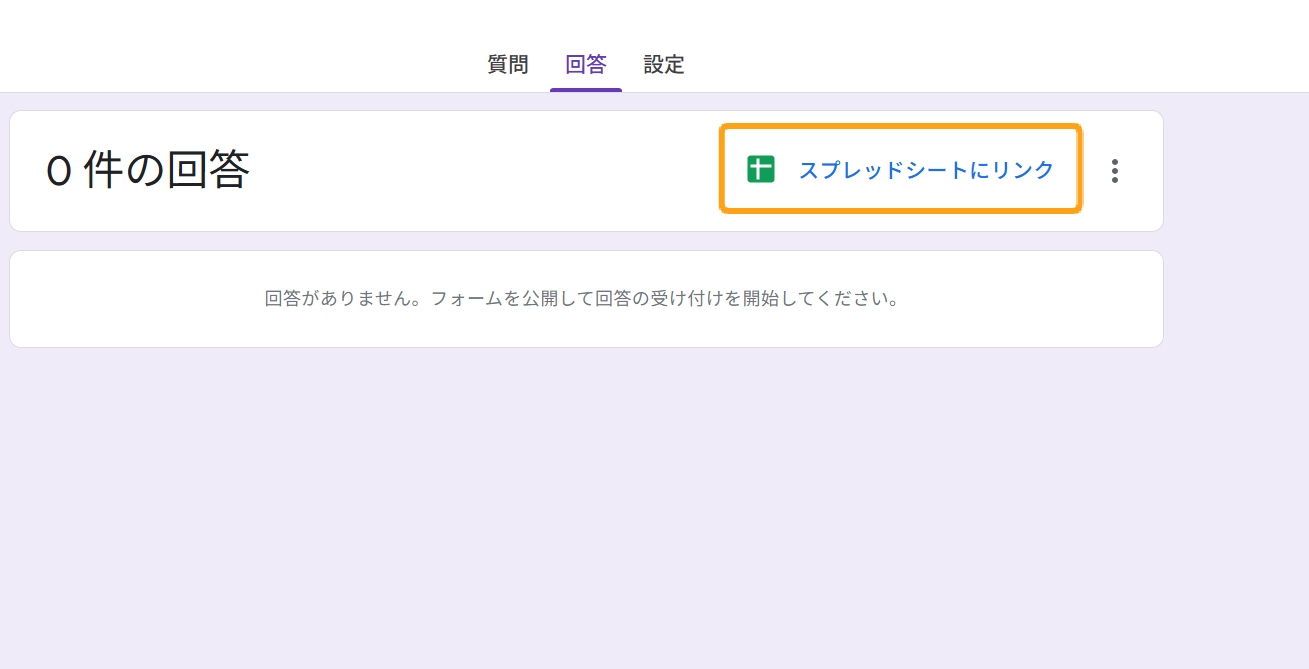This screenshot has height=669, width=1309.
Task: Click the green Google Sheets icon
Action: (x=761, y=170)
